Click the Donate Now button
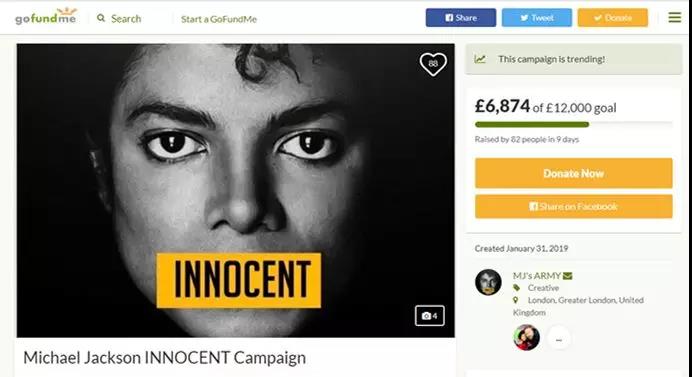Viewport: 692px width, 377px height. click(574, 173)
